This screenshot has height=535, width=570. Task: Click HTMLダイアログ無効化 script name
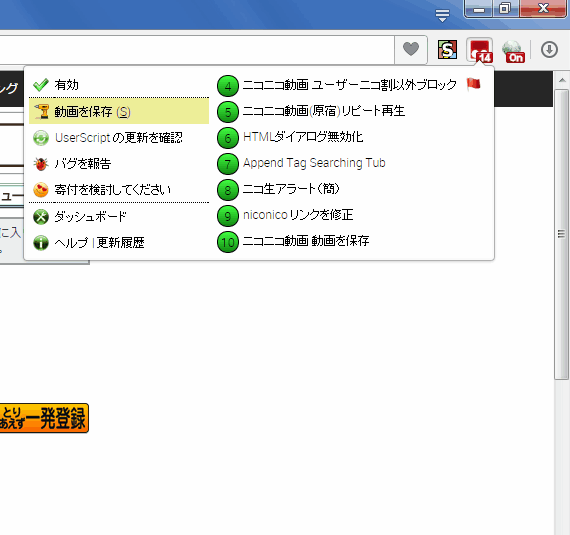pos(303,137)
